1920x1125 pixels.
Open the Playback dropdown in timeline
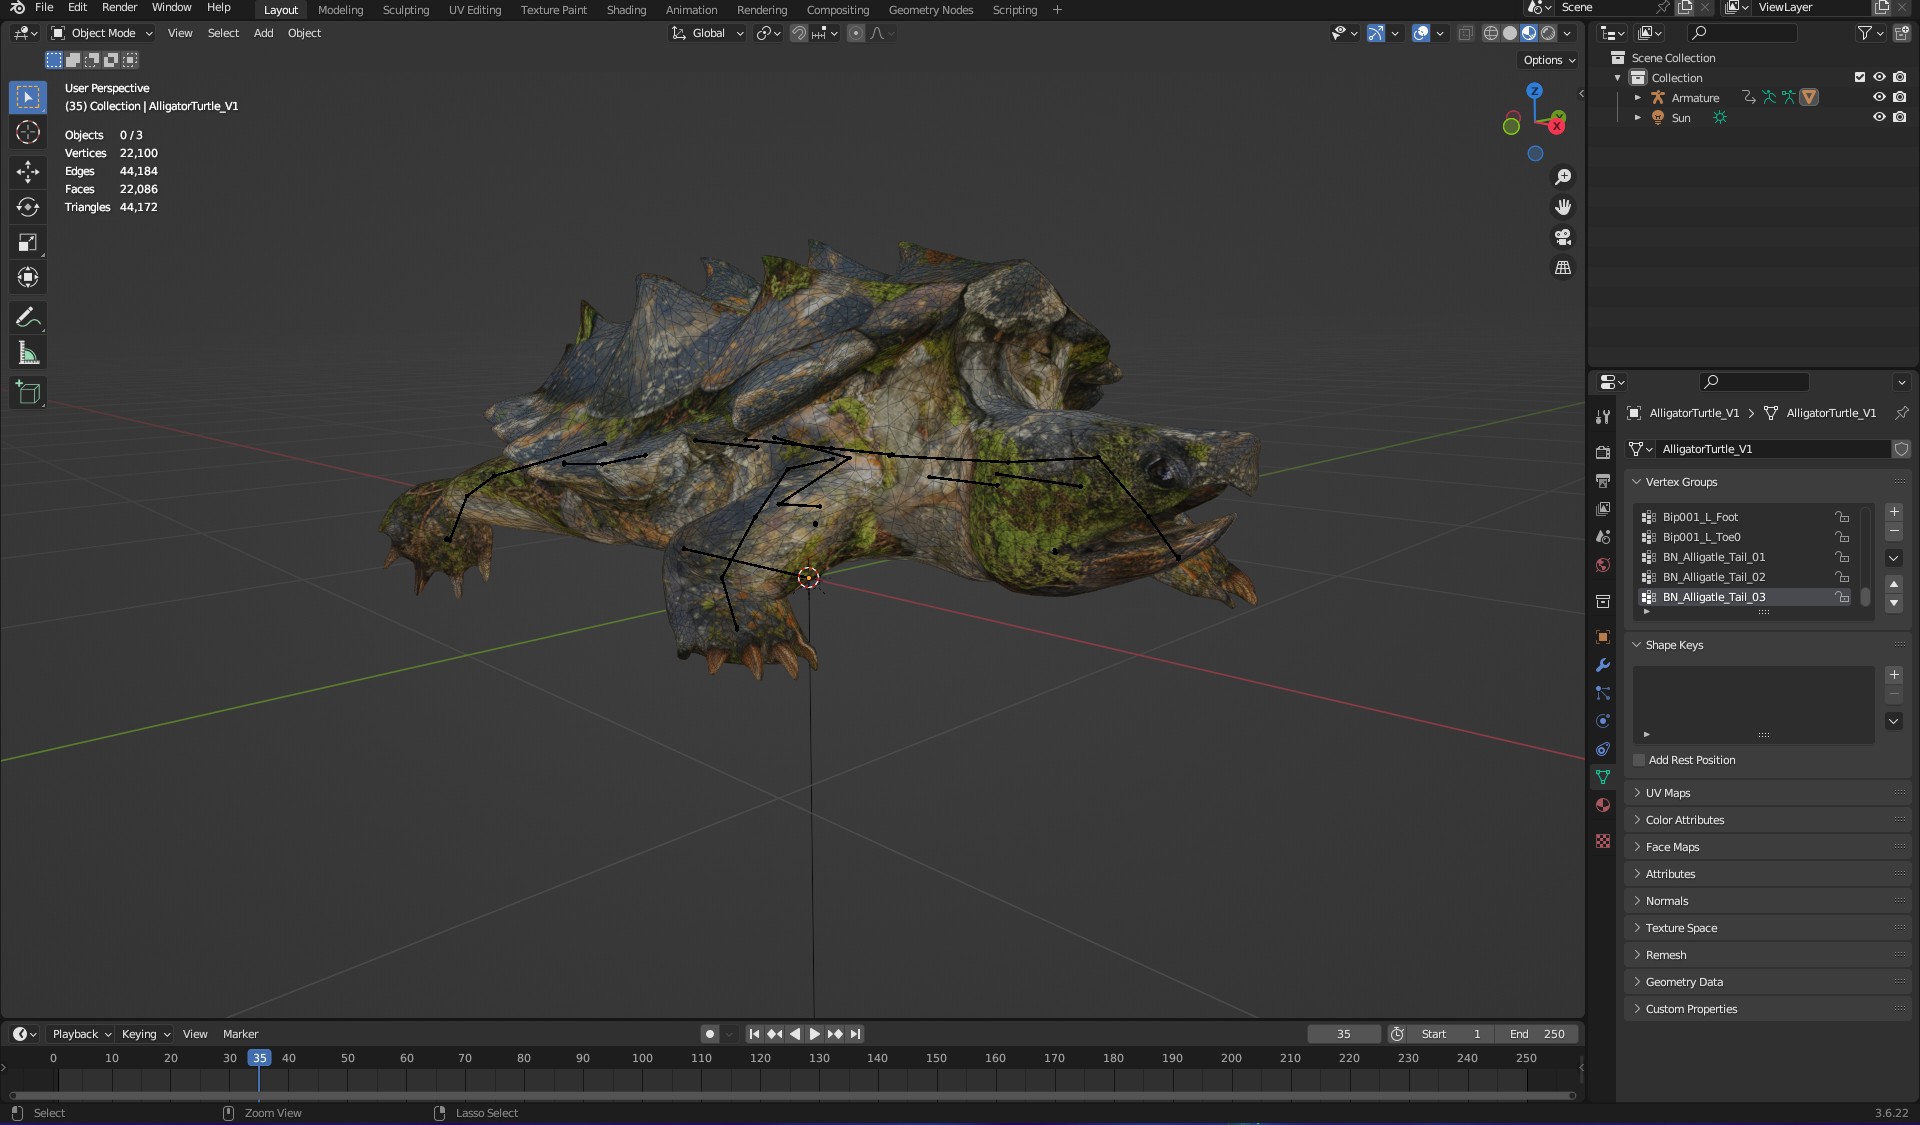point(81,1034)
